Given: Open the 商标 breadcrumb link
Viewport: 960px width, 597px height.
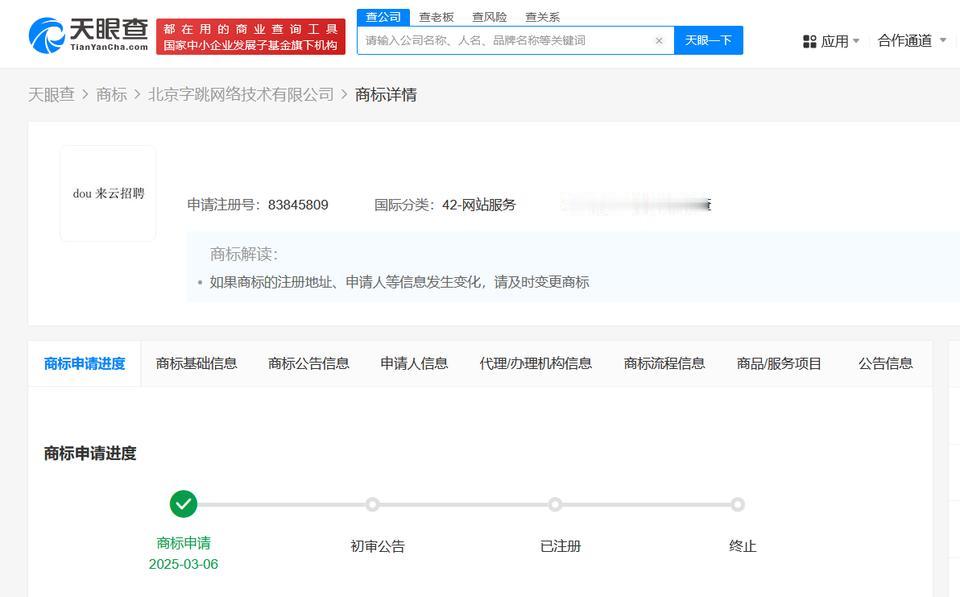Looking at the screenshot, I should click(111, 94).
